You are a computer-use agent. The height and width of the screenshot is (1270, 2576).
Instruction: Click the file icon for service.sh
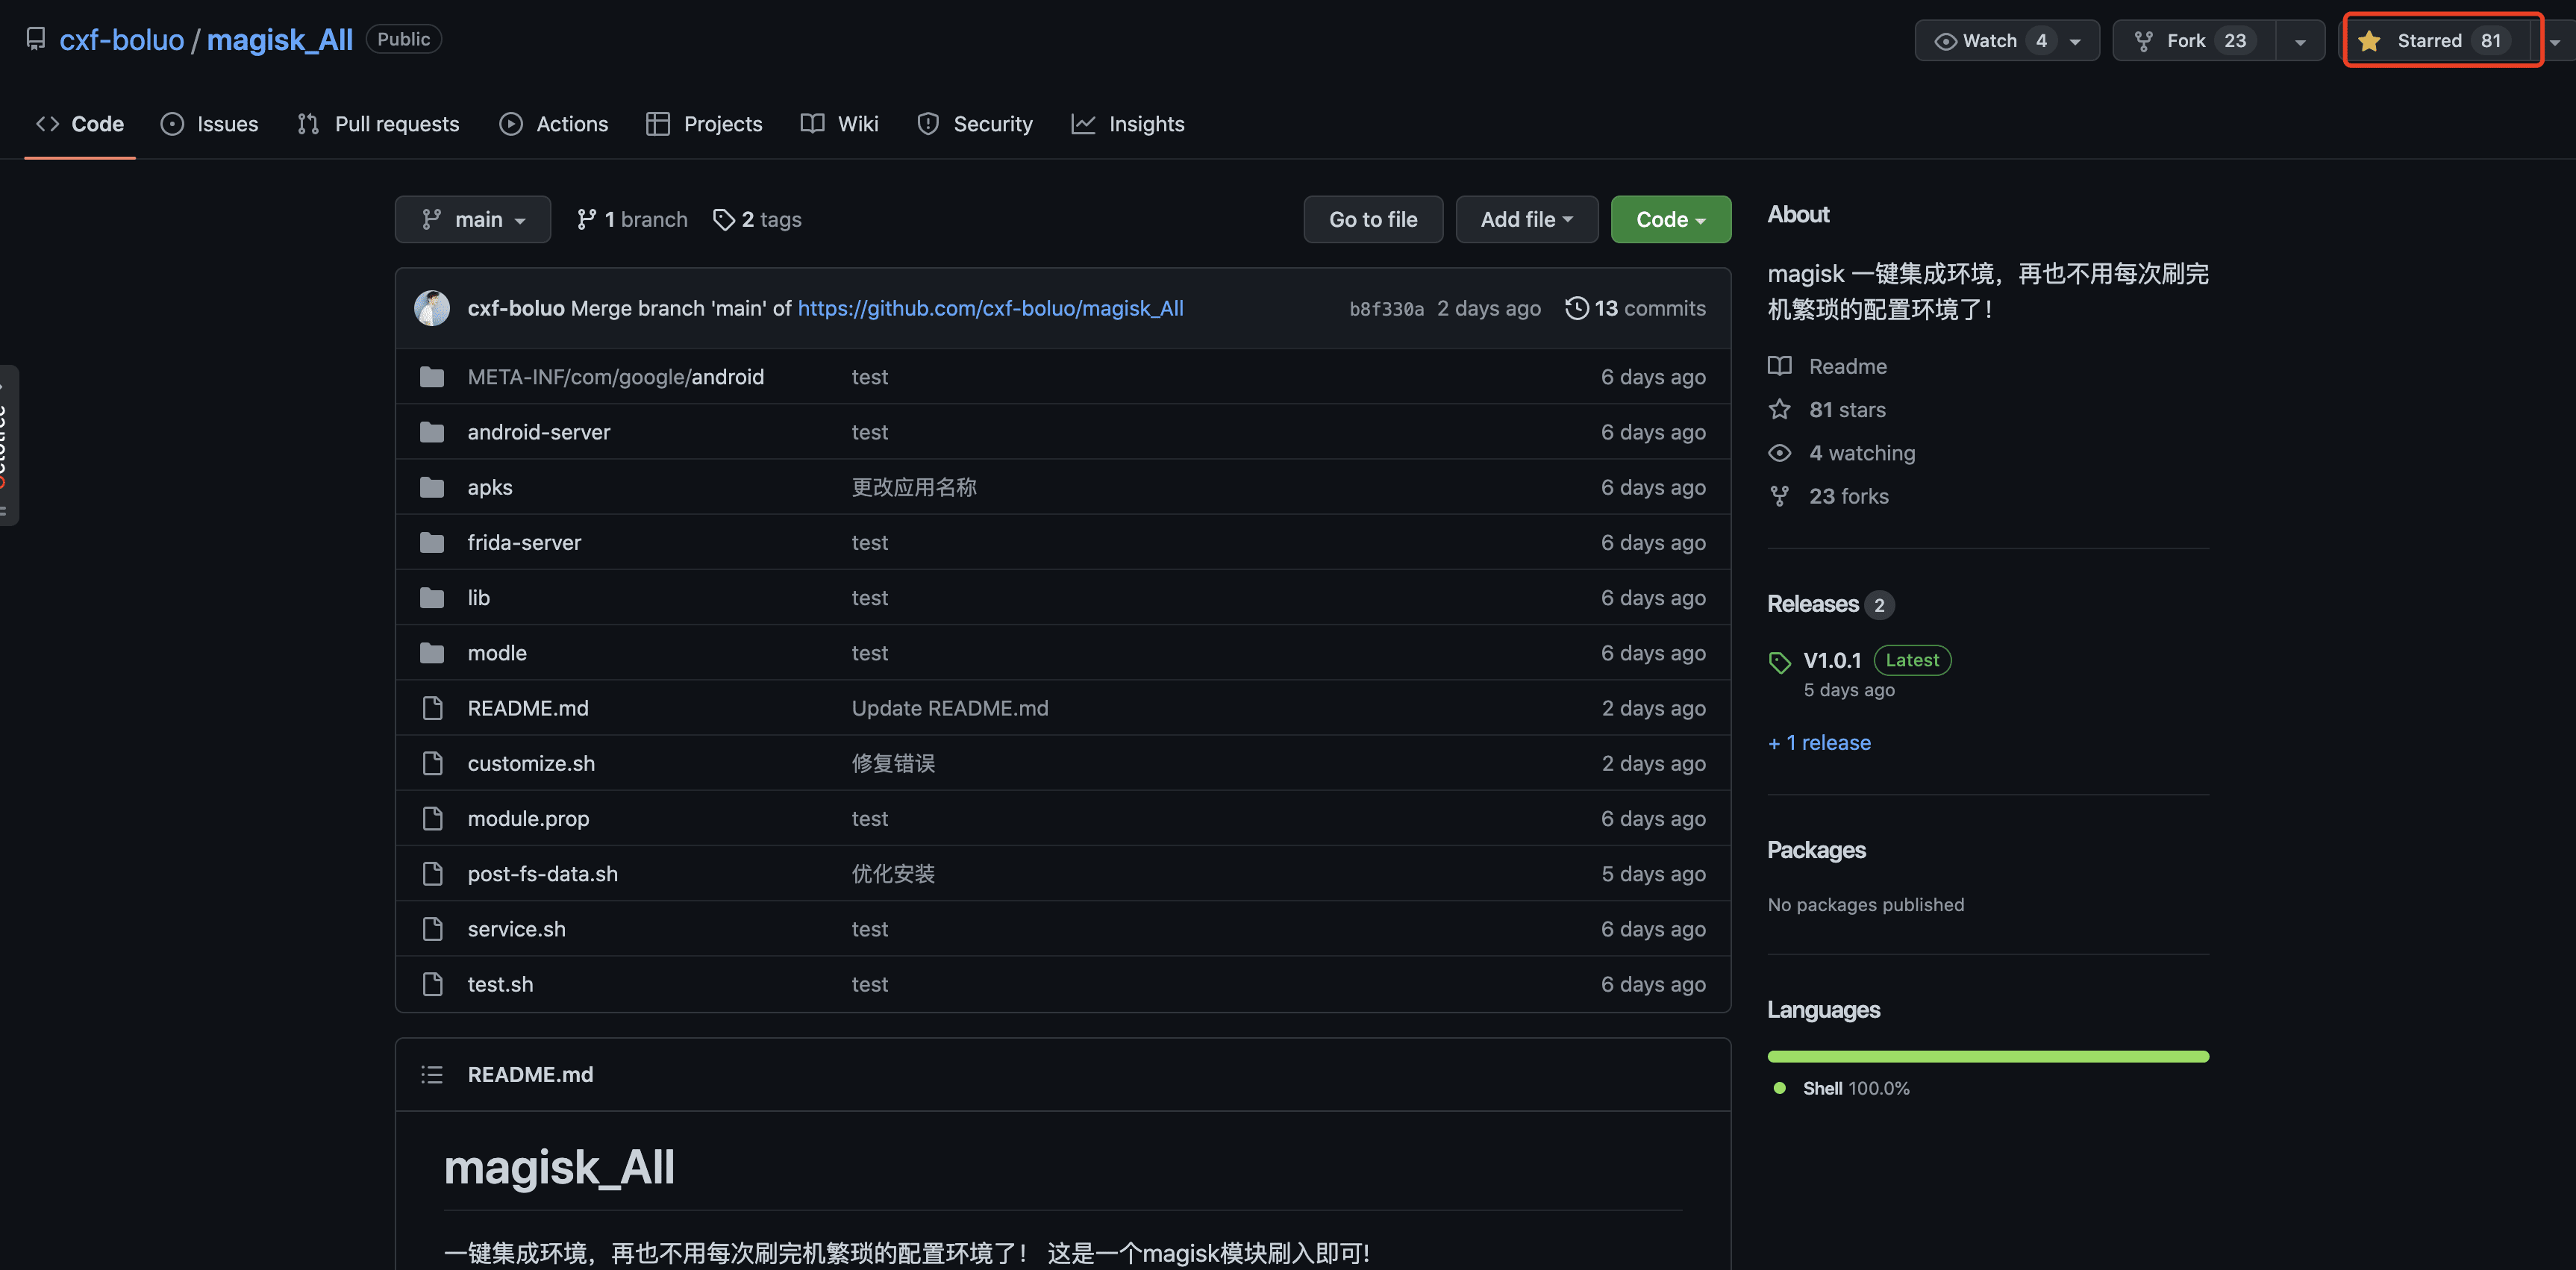click(x=432, y=928)
